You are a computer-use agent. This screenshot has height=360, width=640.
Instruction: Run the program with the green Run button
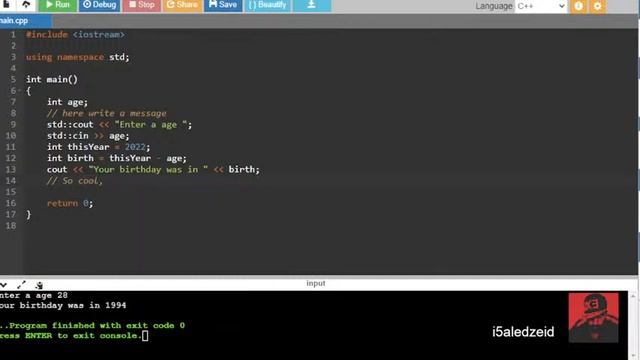[58, 5]
